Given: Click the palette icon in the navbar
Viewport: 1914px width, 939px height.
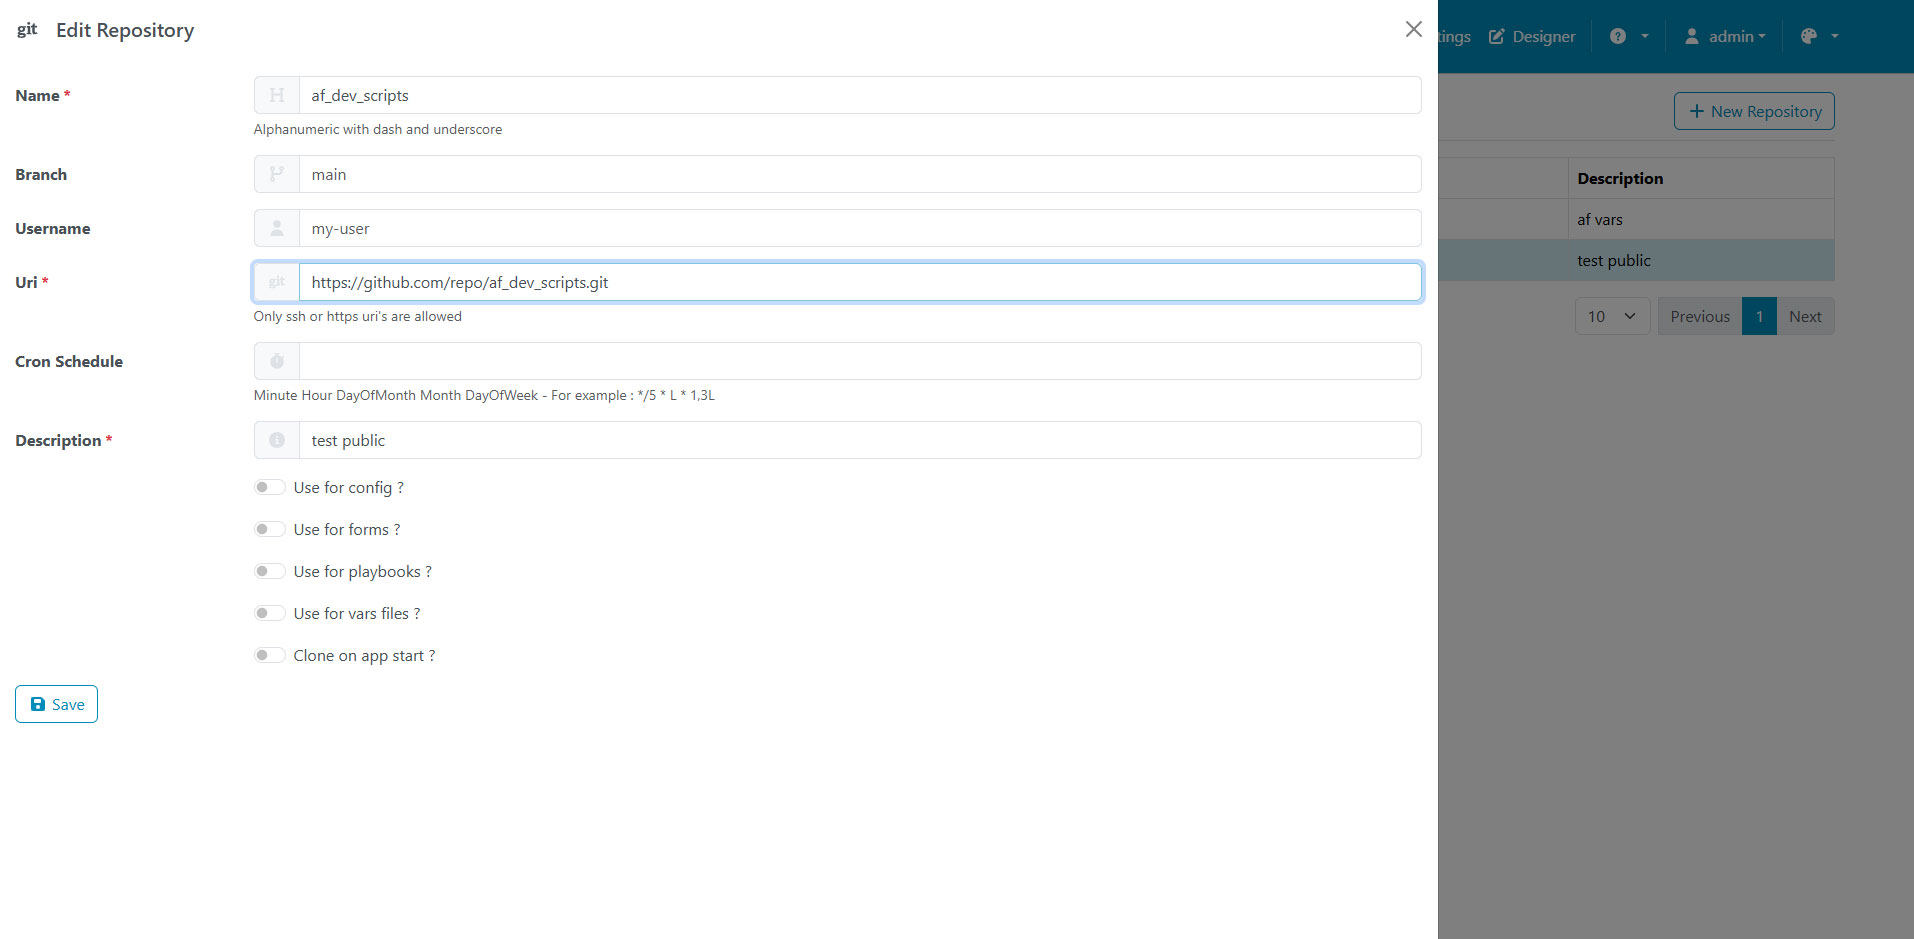Looking at the screenshot, I should click(x=1808, y=36).
